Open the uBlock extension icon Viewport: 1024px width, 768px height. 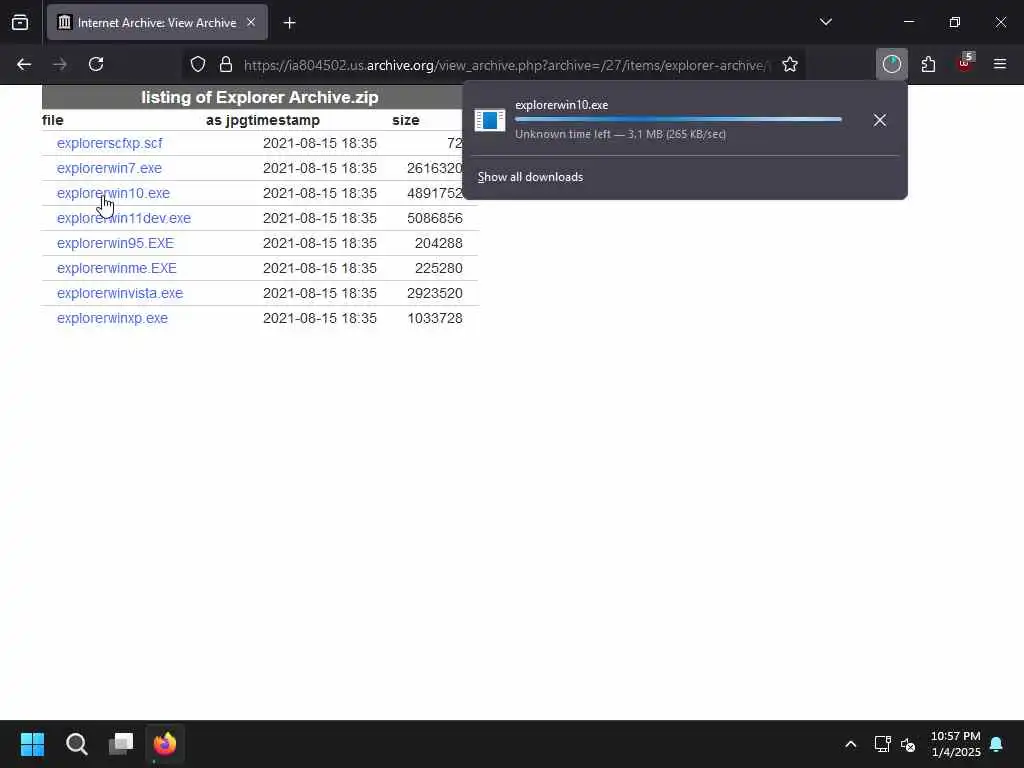[x=965, y=64]
